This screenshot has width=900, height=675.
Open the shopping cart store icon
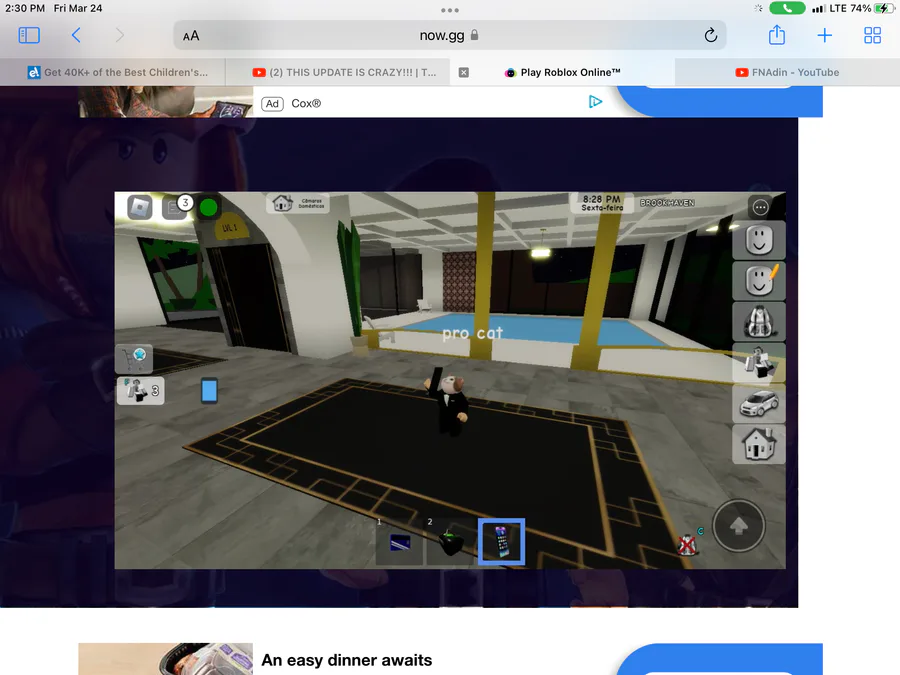click(x=134, y=359)
